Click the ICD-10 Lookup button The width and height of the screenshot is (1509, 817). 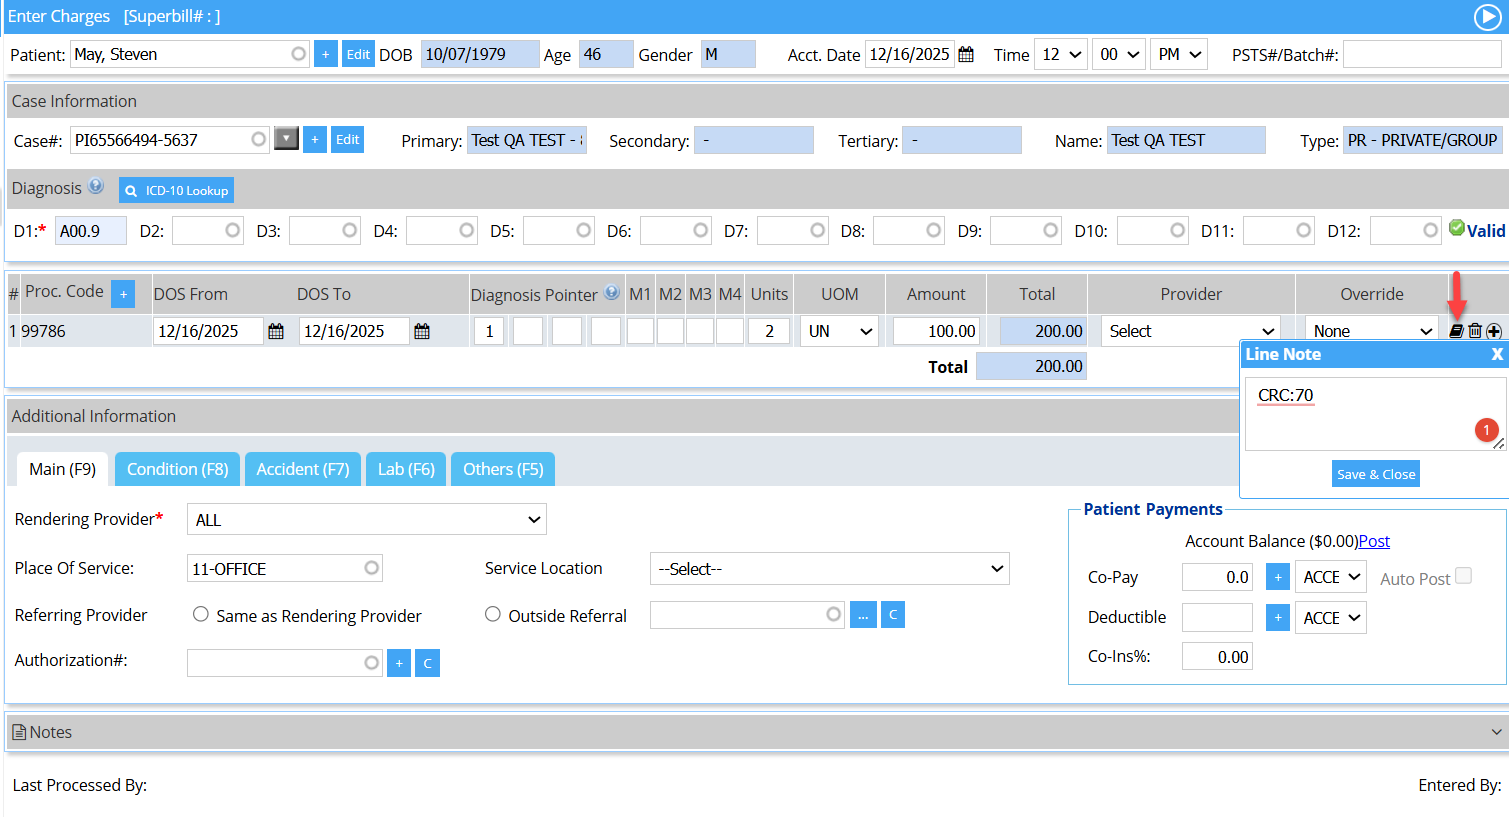tap(177, 190)
